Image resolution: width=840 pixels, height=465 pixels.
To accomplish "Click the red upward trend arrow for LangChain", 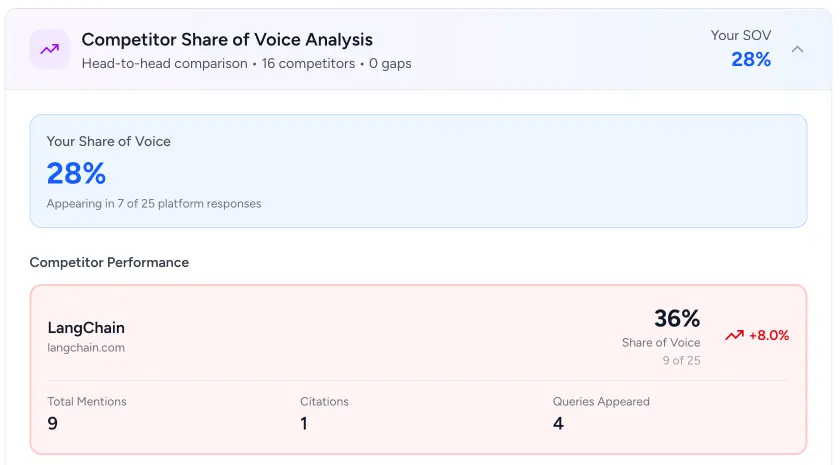I will pyautogui.click(x=734, y=335).
